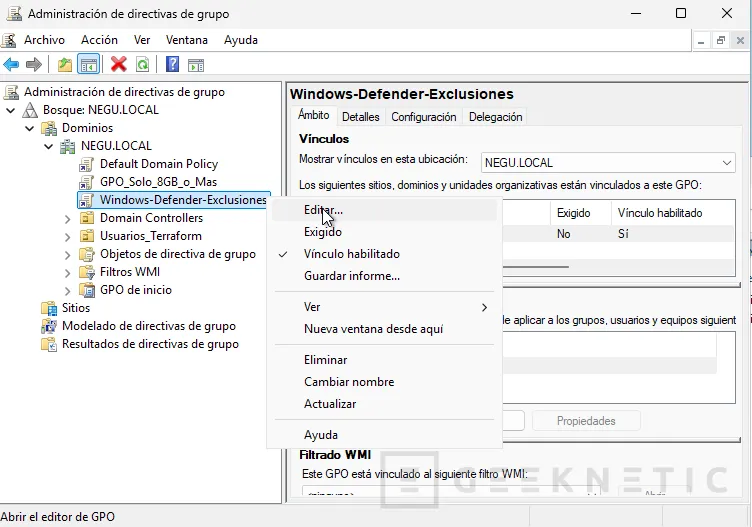
Task: Click the console icon left of Archivo
Action: (x=9, y=40)
